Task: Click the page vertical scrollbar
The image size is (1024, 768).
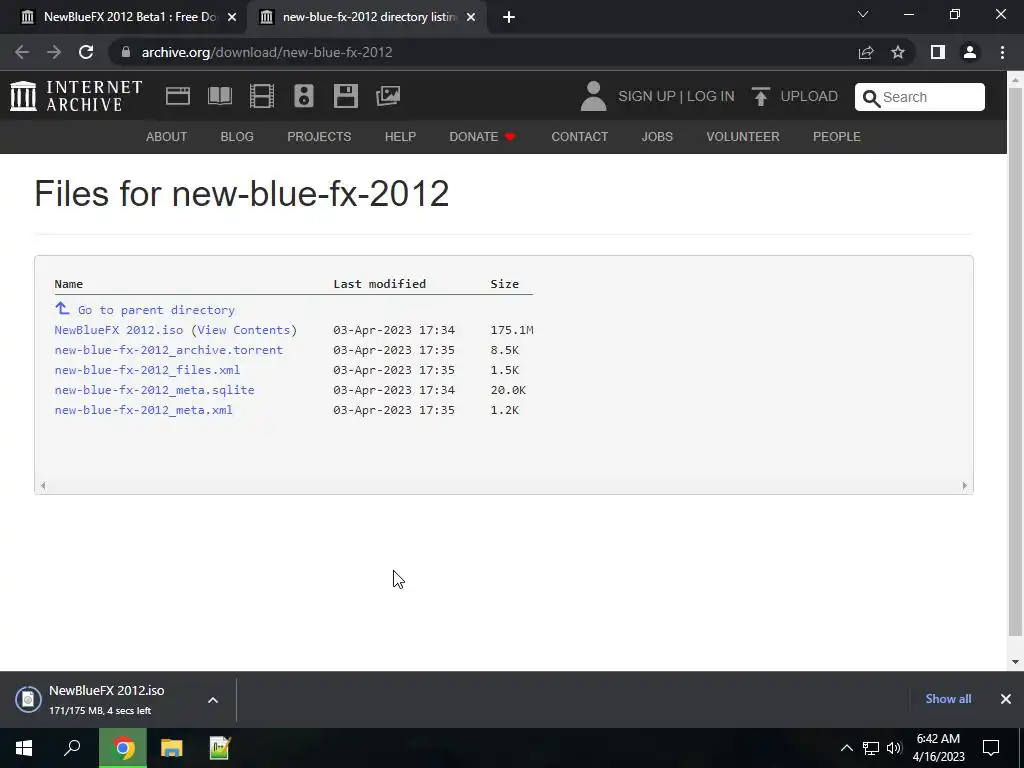Action: [1015, 360]
